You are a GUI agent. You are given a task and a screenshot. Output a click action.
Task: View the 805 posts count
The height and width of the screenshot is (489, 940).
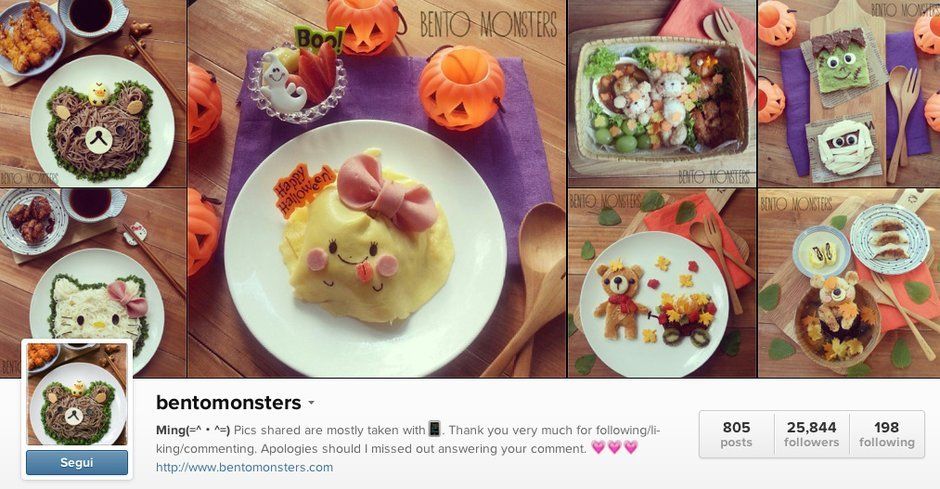(736, 434)
